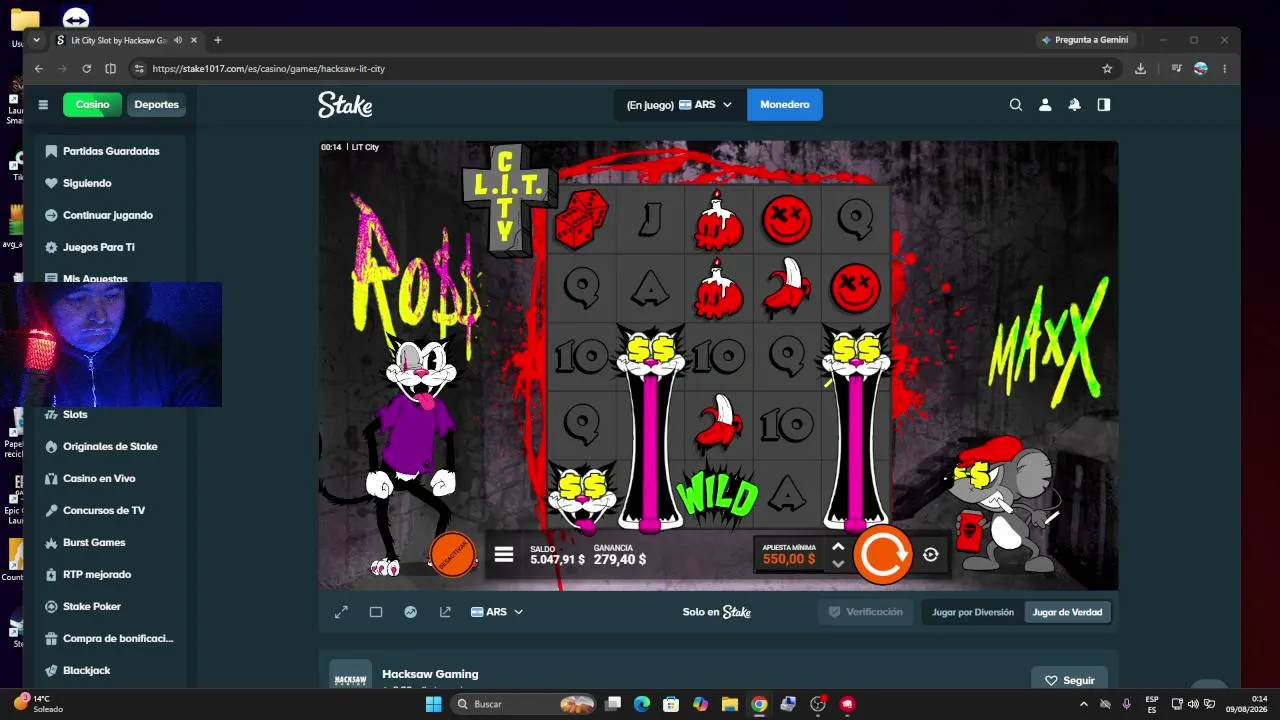
Task: Open File Explorer from taskbar
Action: coord(729,704)
